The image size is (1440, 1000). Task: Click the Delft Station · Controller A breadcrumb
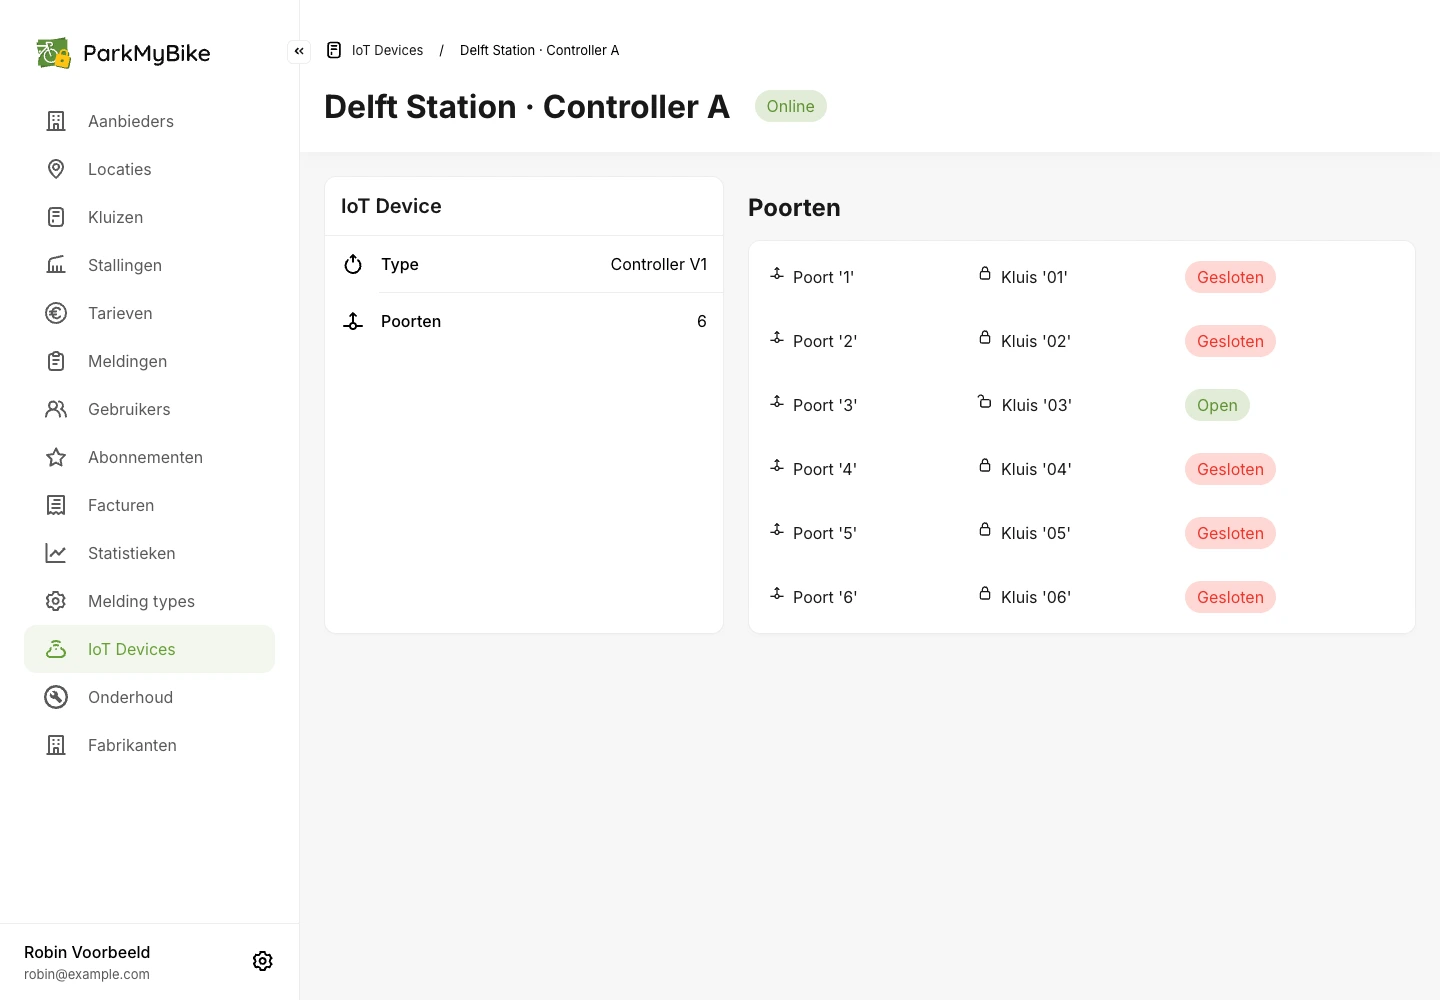coord(539,50)
